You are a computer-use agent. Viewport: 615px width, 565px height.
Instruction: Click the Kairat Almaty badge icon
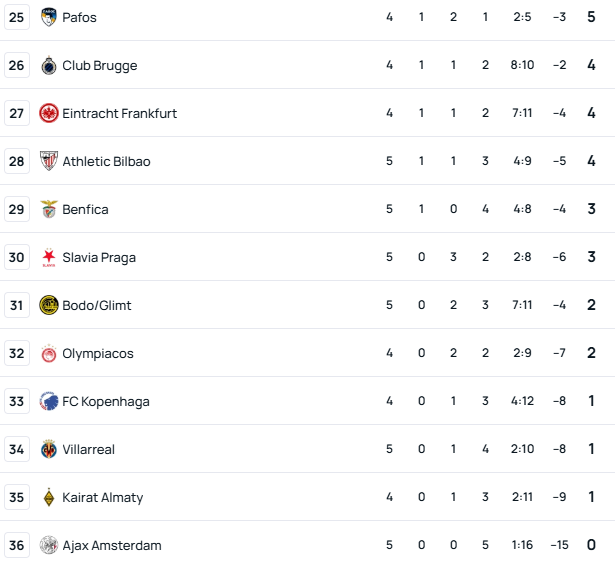tap(49, 497)
